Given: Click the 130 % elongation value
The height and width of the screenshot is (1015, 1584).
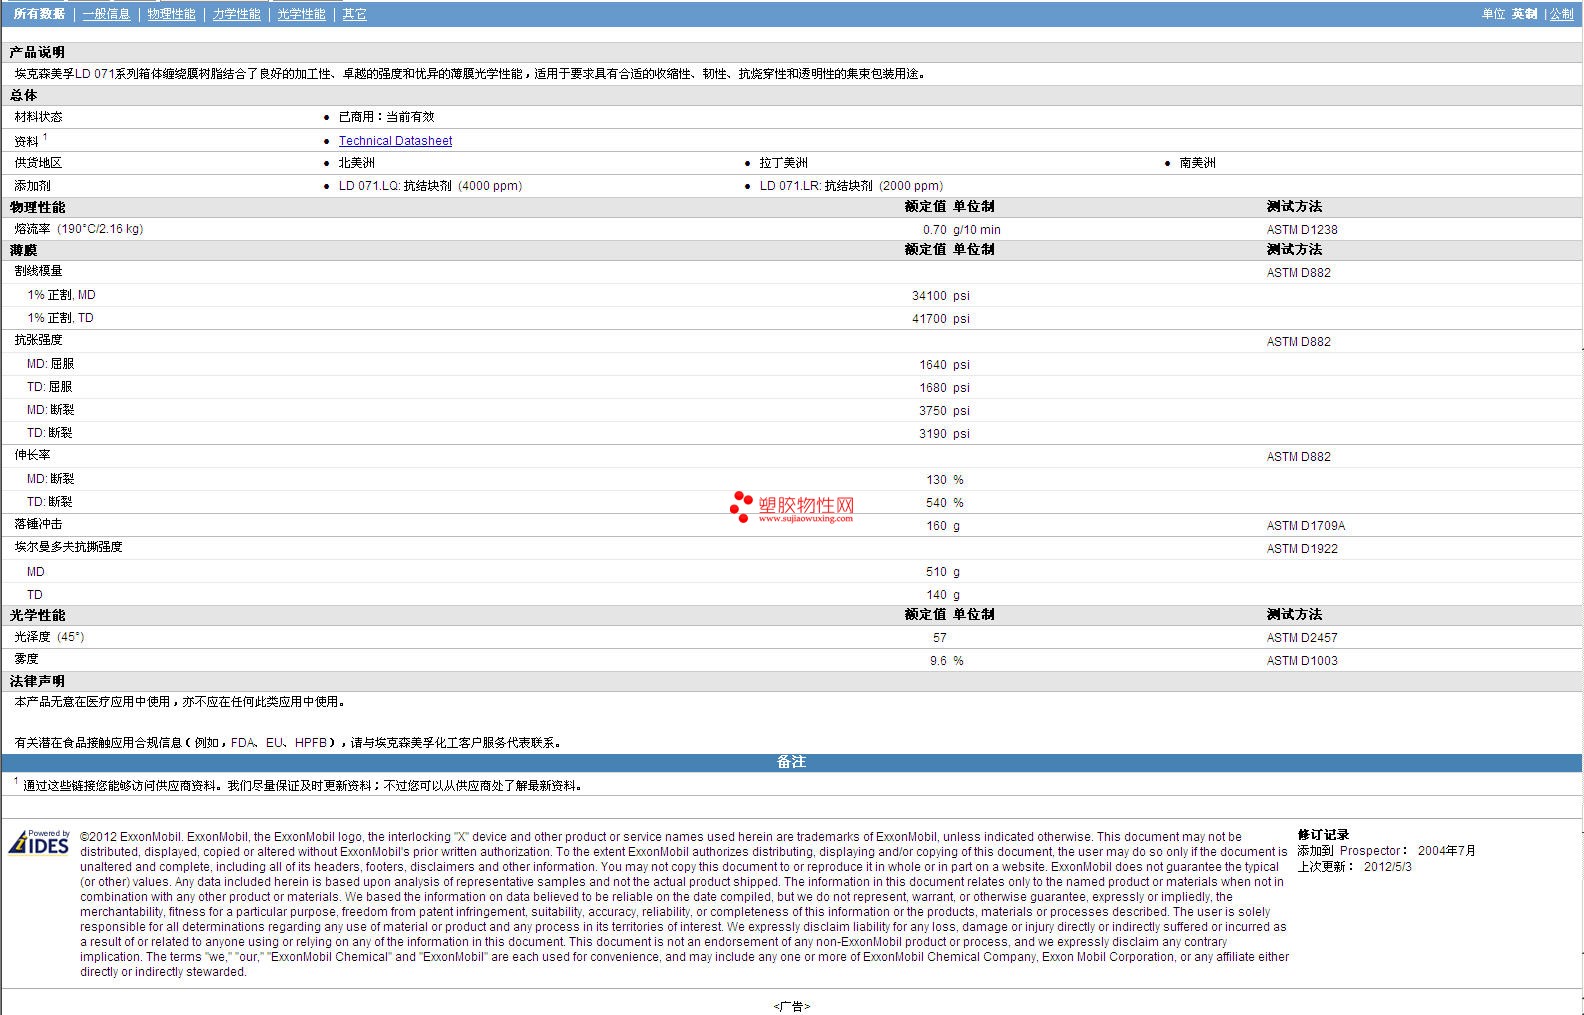Looking at the screenshot, I should click(x=945, y=480).
